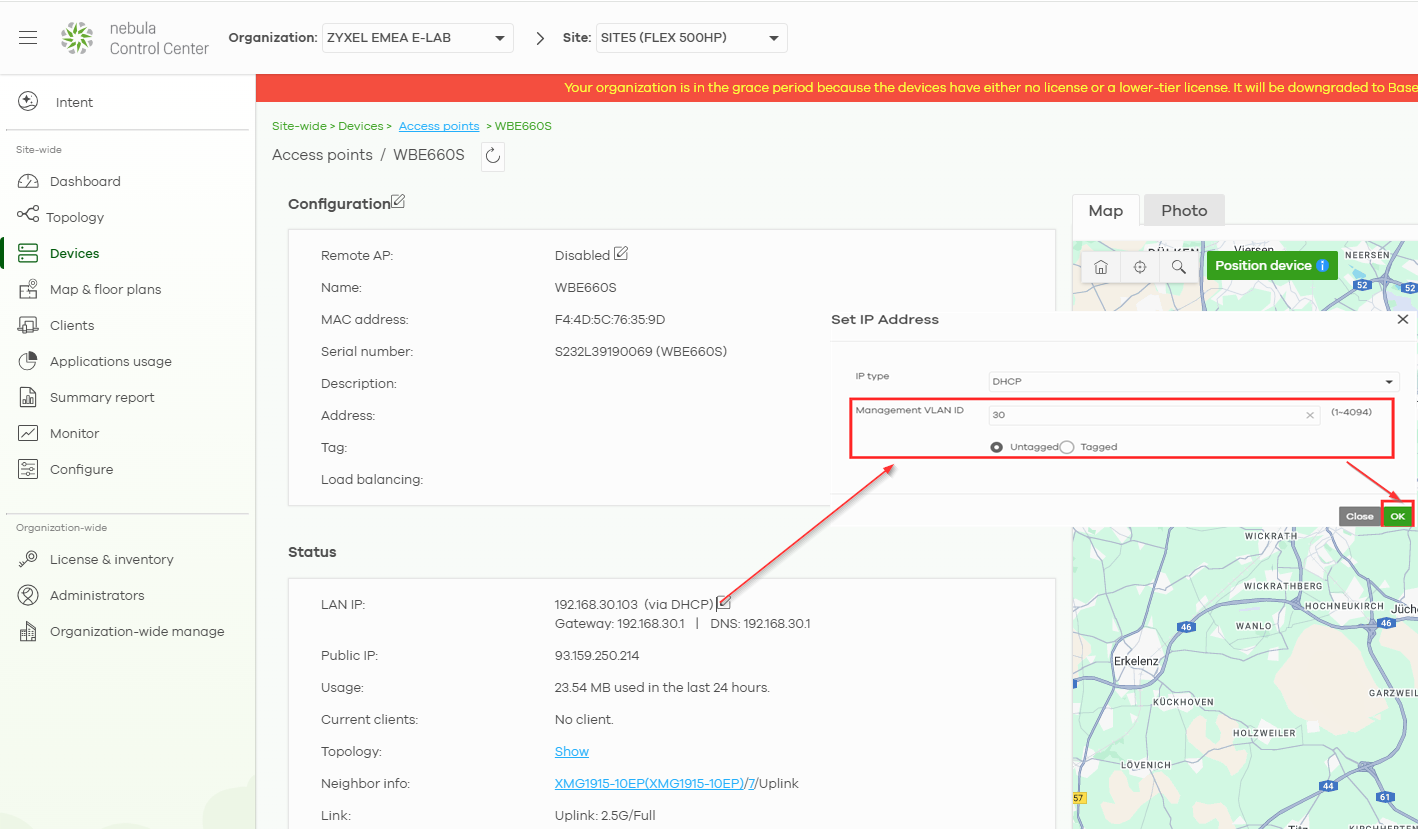Open the Access points breadcrumb link
The height and width of the screenshot is (829, 1418).
(x=439, y=126)
